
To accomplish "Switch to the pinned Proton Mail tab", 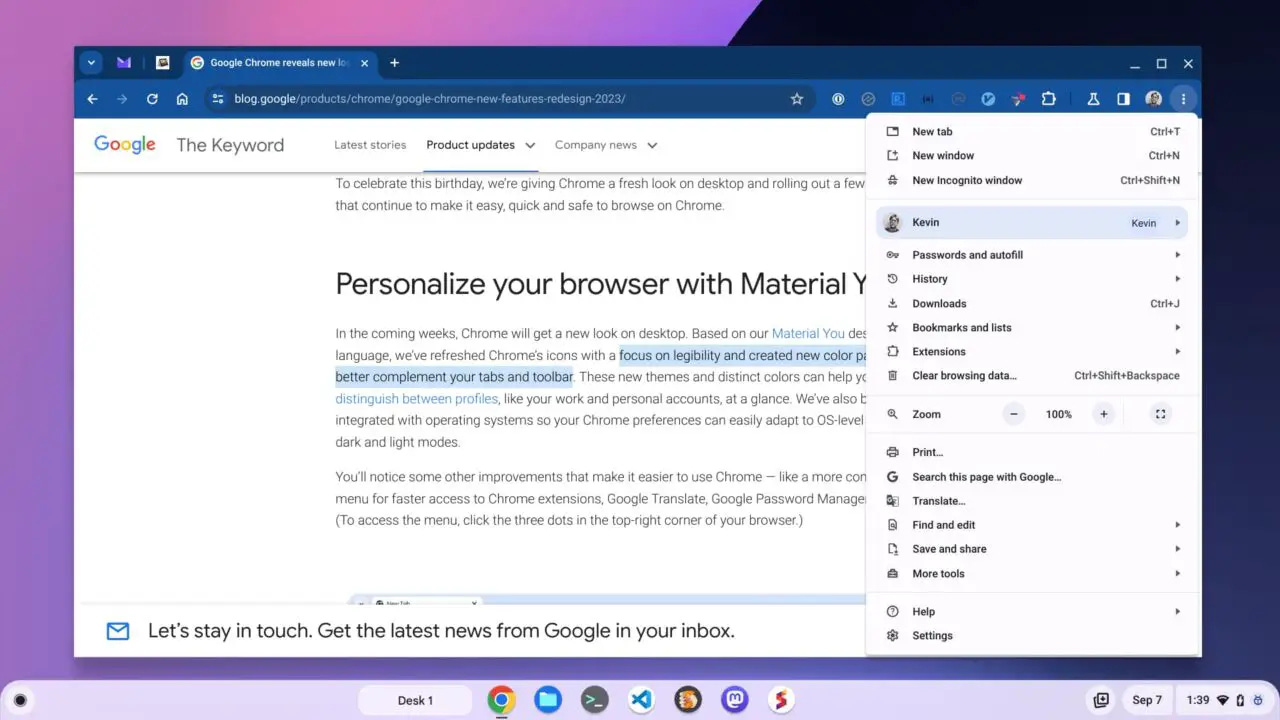I will 124,63.
